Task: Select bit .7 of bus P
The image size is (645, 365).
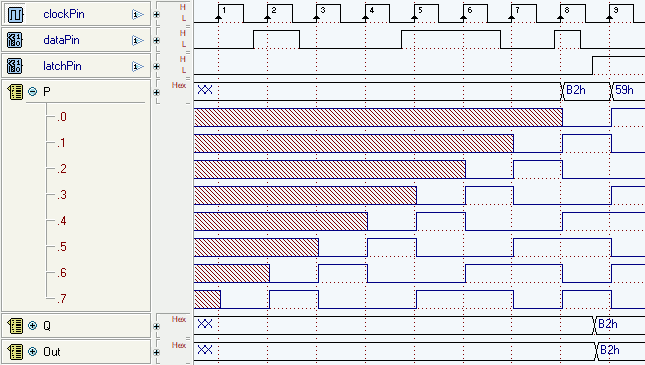Action: click(x=62, y=299)
